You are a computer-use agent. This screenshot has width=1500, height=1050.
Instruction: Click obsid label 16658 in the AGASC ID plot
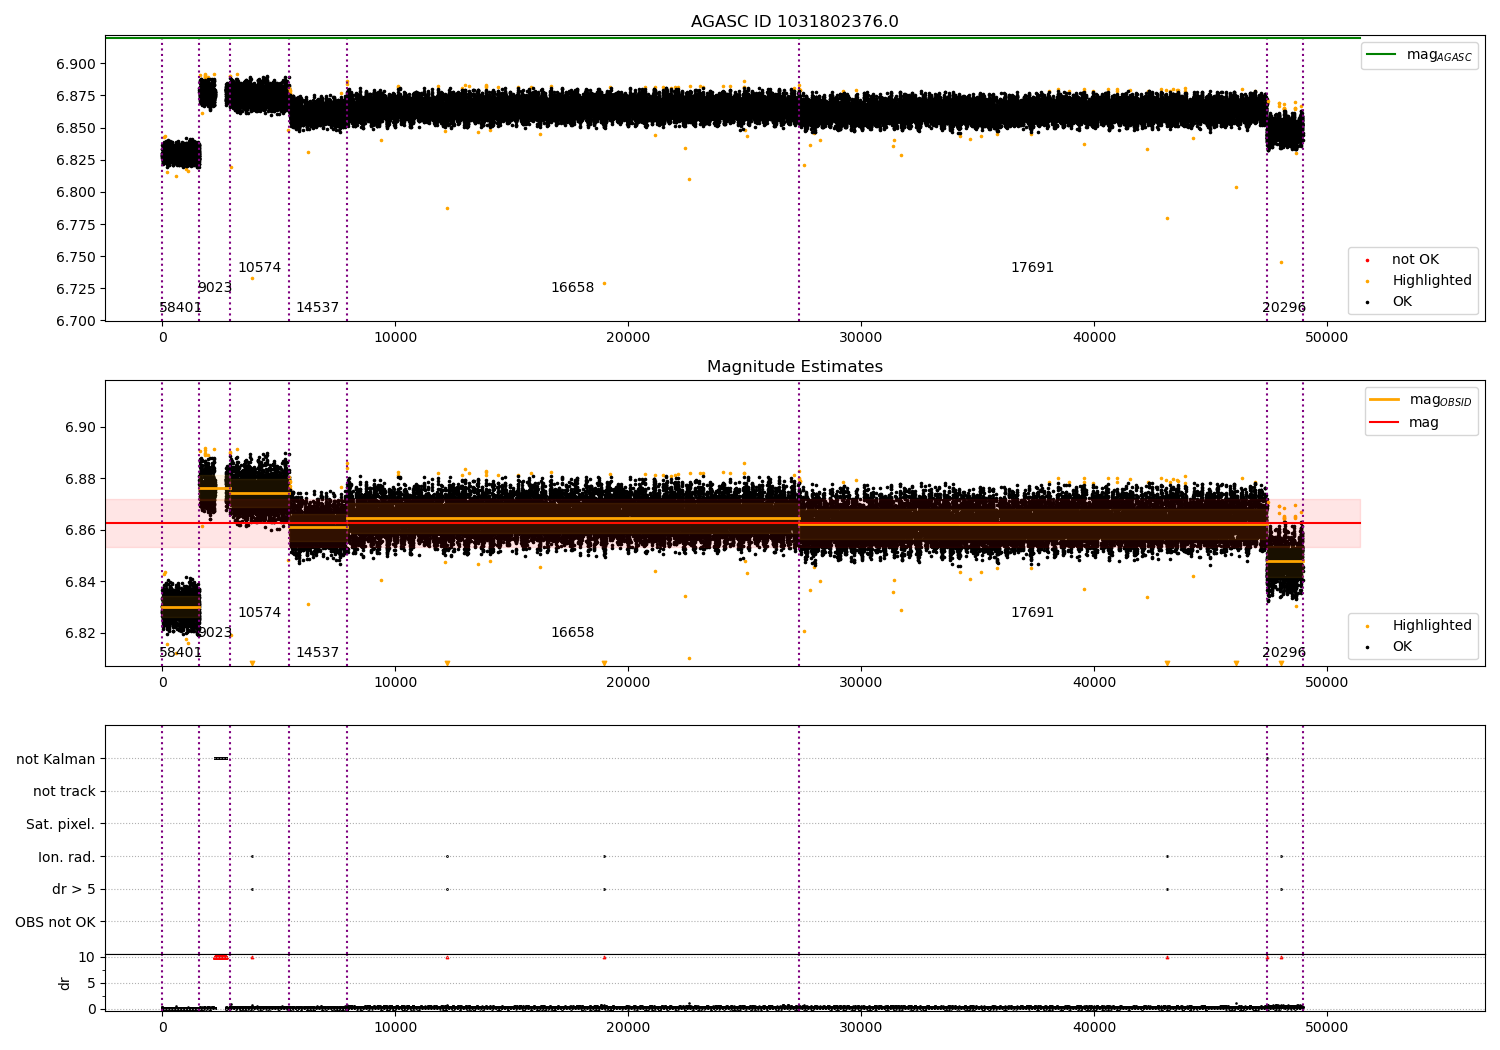[x=572, y=288]
